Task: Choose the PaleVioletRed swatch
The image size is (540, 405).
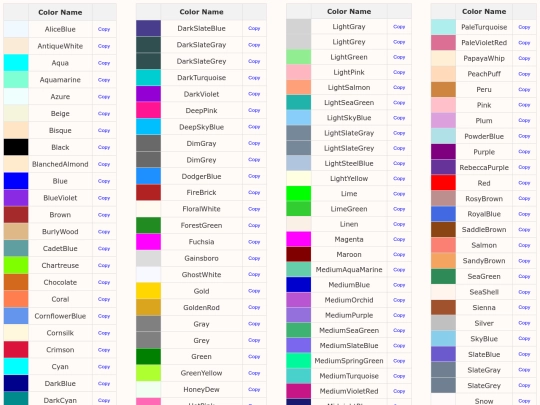Action: 443,43
